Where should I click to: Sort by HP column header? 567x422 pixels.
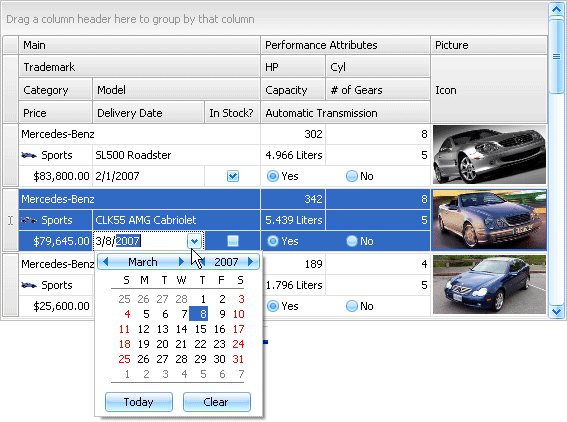(x=293, y=67)
